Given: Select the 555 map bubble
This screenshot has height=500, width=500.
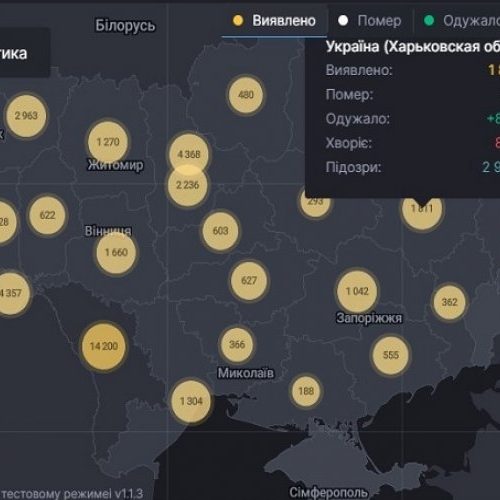Looking at the screenshot, I should (x=391, y=355).
